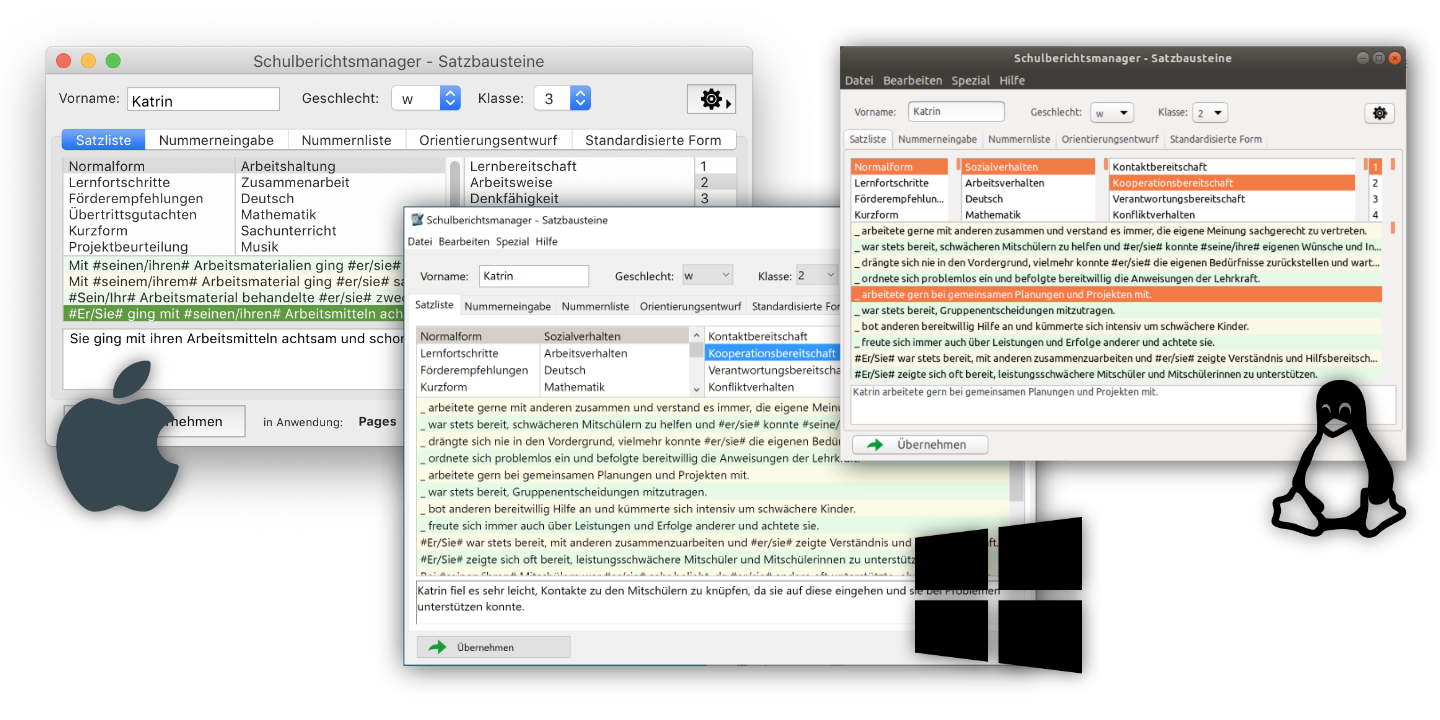Select Nummernliste tab in the Linux window
The height and width of the screenshot is (720, 1440).
1019,139
